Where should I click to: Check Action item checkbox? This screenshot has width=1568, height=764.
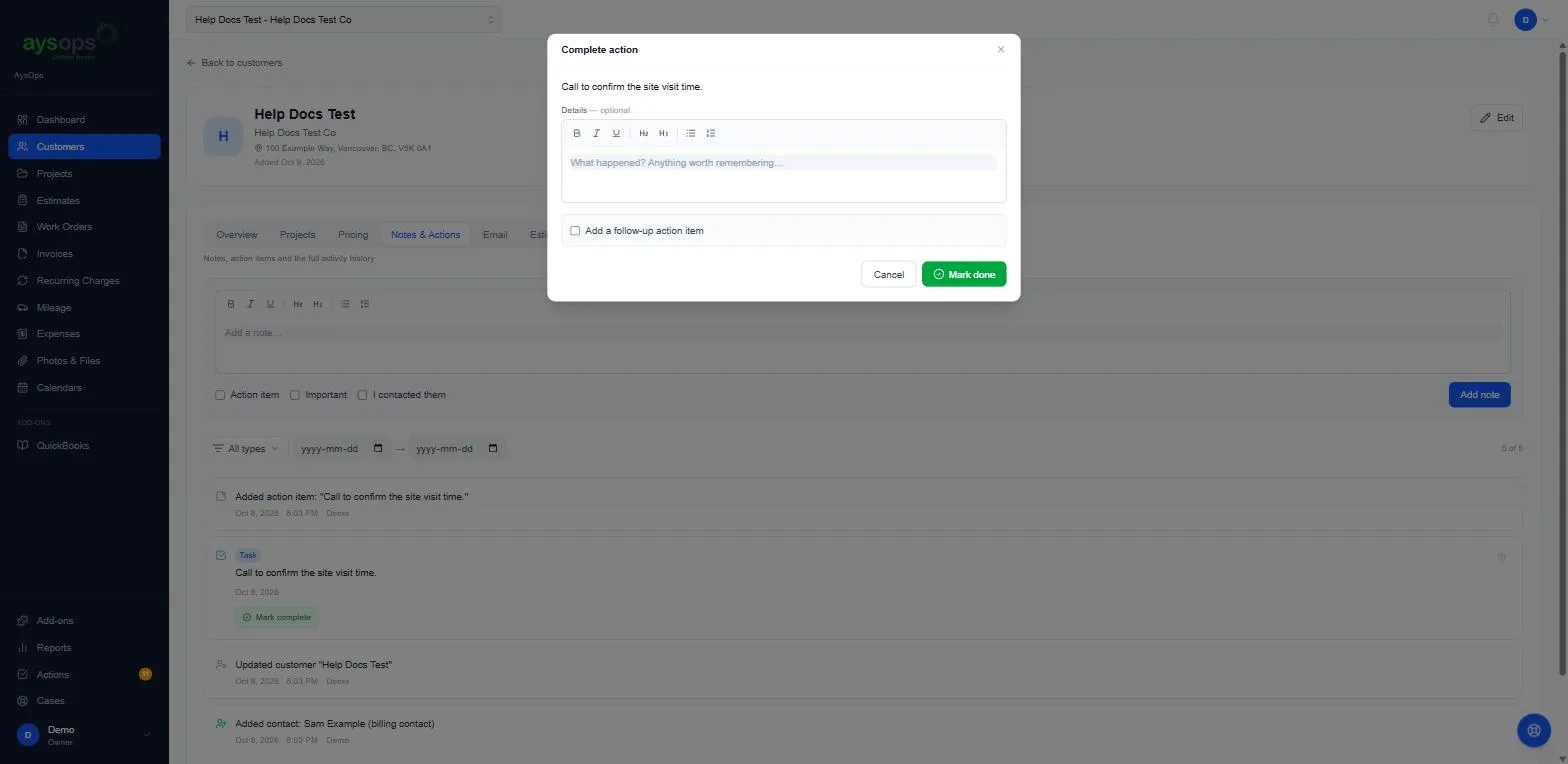220,395
